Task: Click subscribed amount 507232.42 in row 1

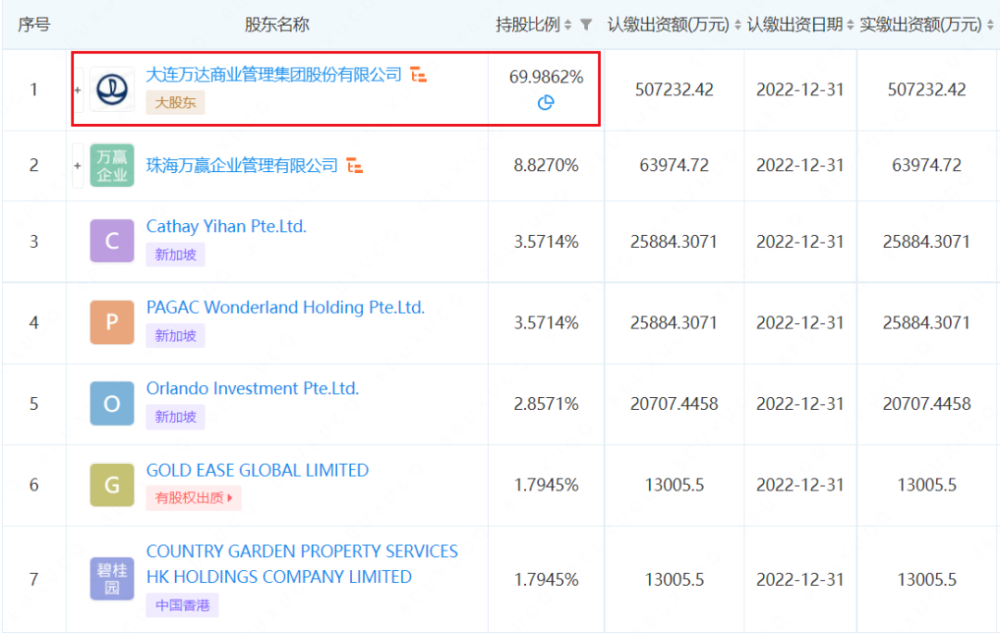Action: [674, 90]
